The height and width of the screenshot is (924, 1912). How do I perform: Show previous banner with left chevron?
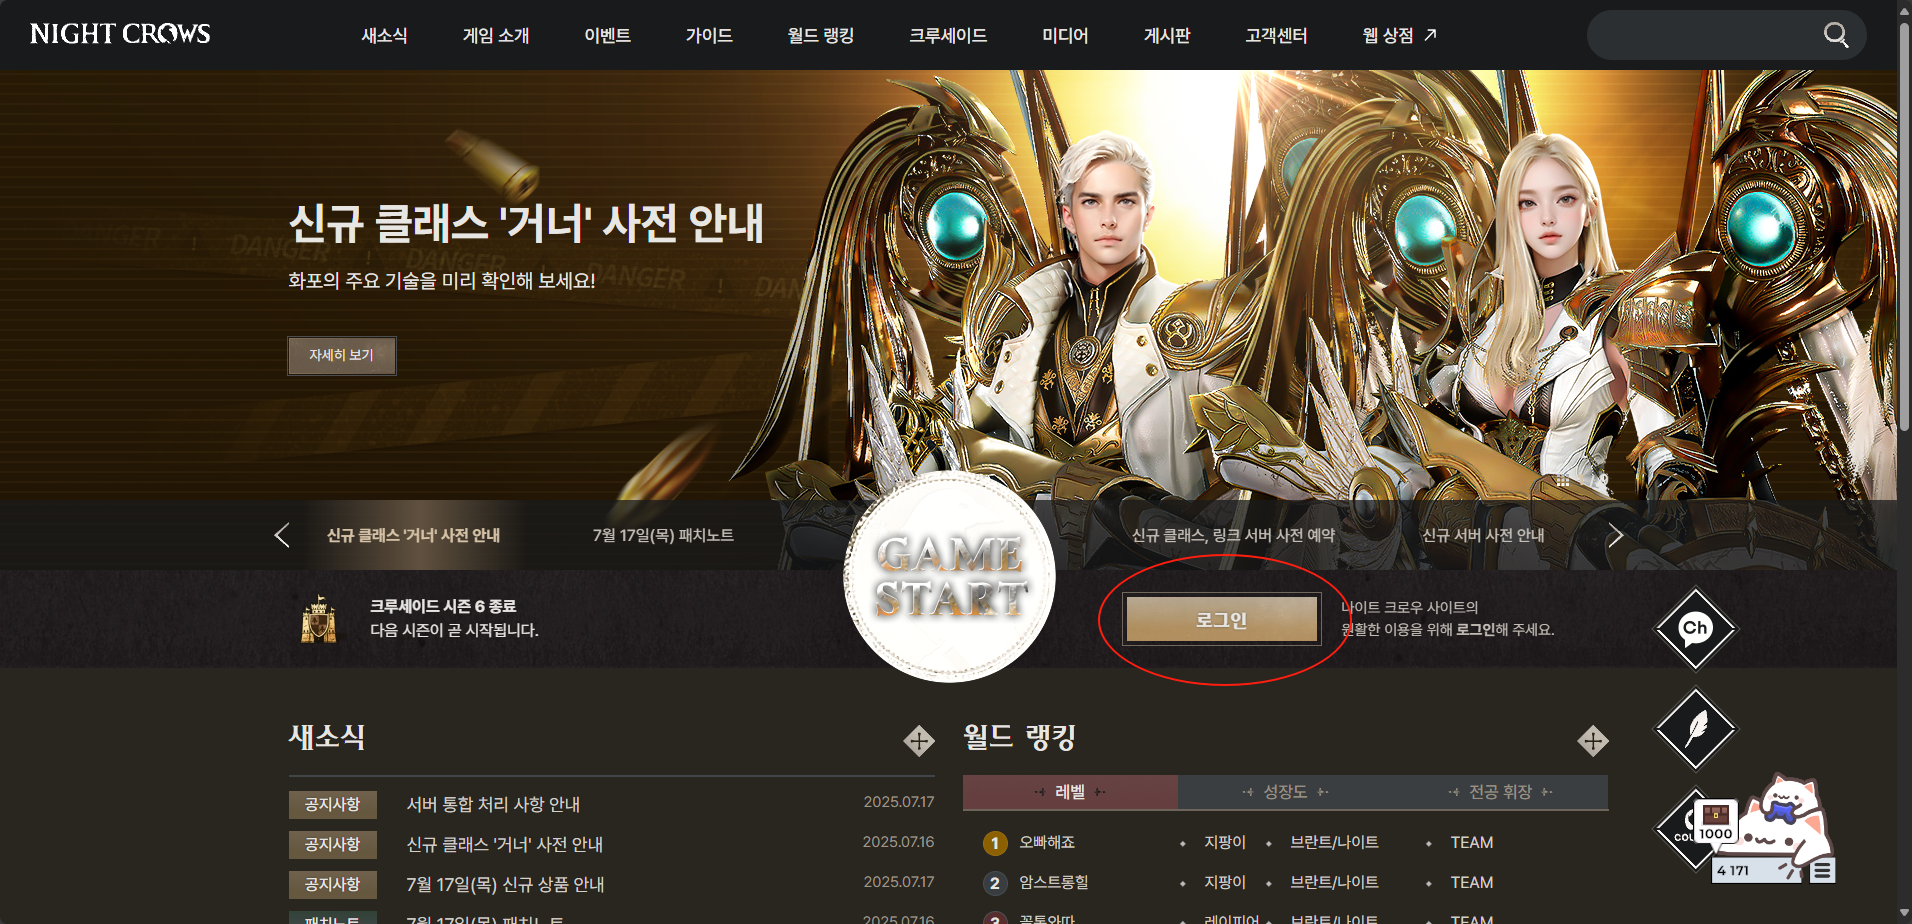pos(282,535)
